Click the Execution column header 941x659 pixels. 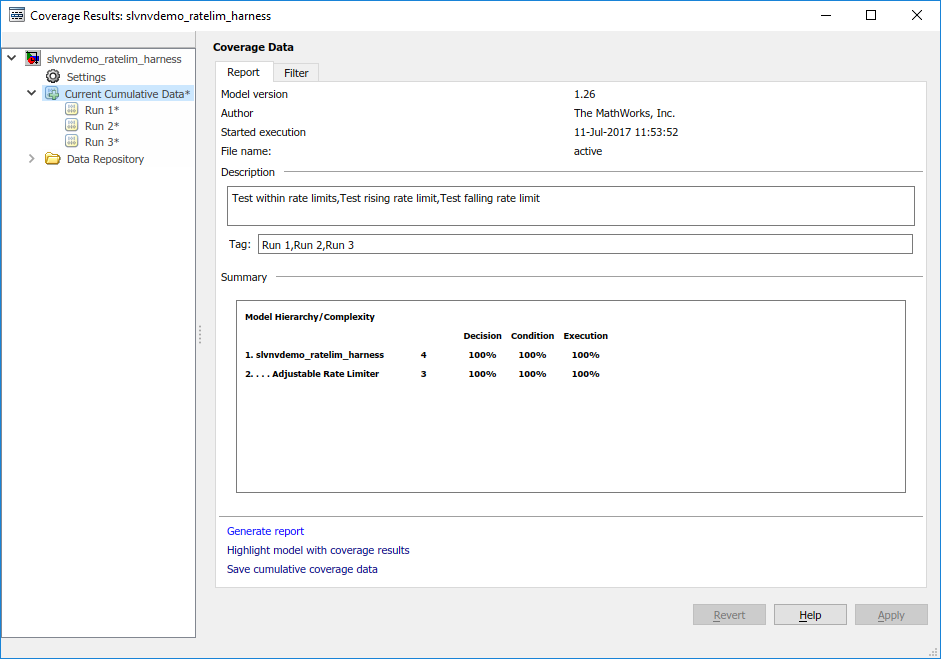coord(585,336)
